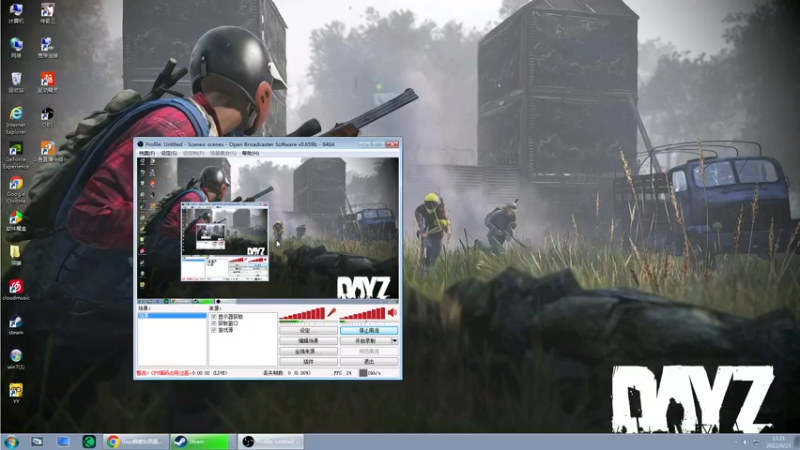The width and height of the screenshot is (800, 450).
Task: Click the 开始录制 start recording button
Action: [x=365, y=341]
